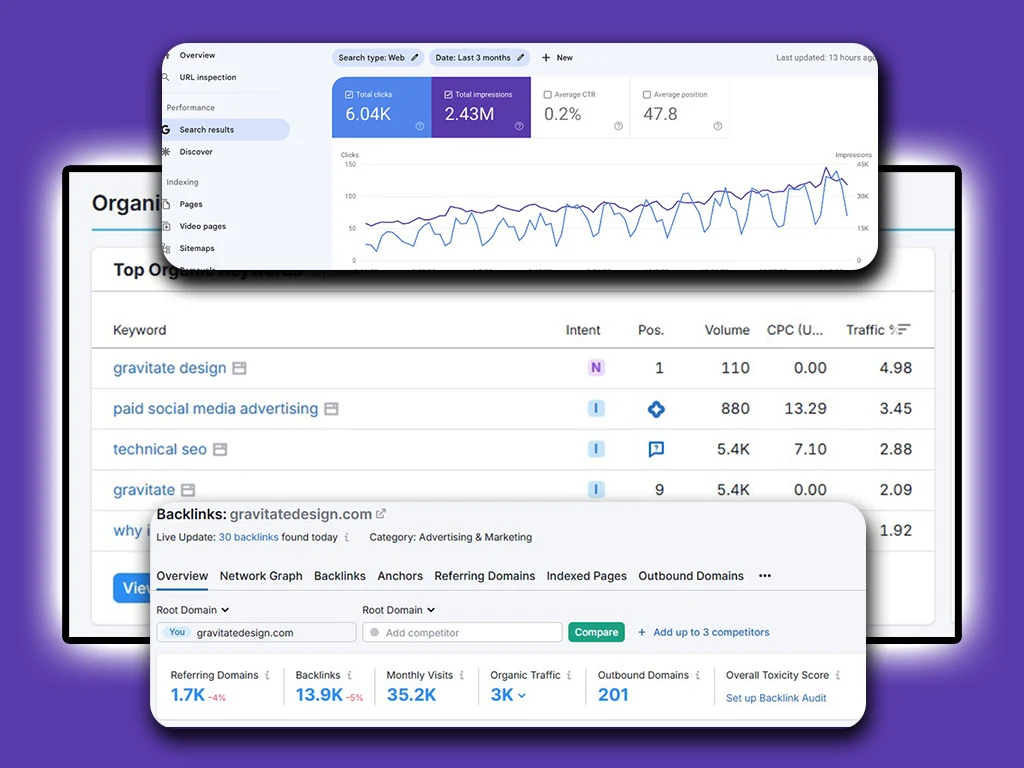Click the edit pencil on Search type filter
Viewport: 1024px width, 768px height.
[415, 58]
